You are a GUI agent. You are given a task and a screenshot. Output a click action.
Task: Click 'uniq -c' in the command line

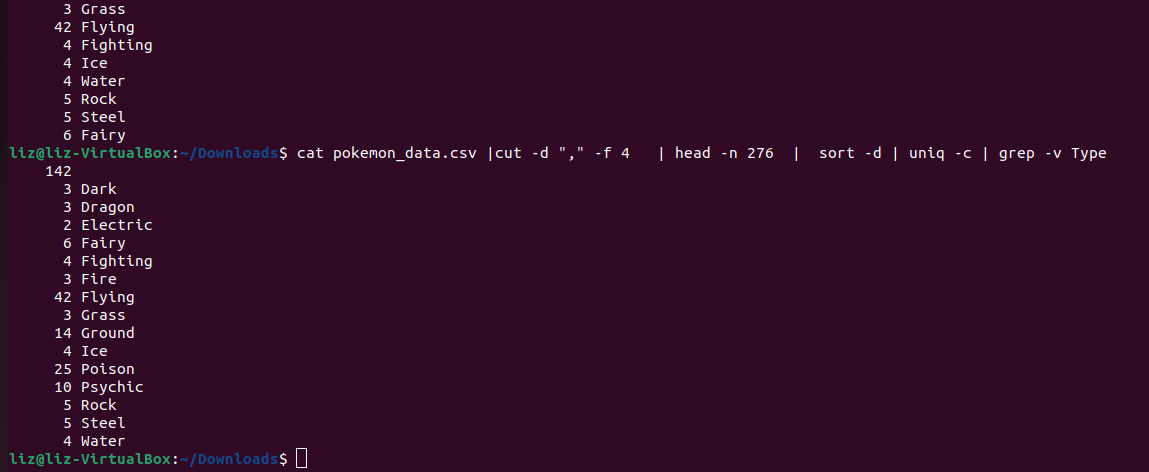pos(940,153)
